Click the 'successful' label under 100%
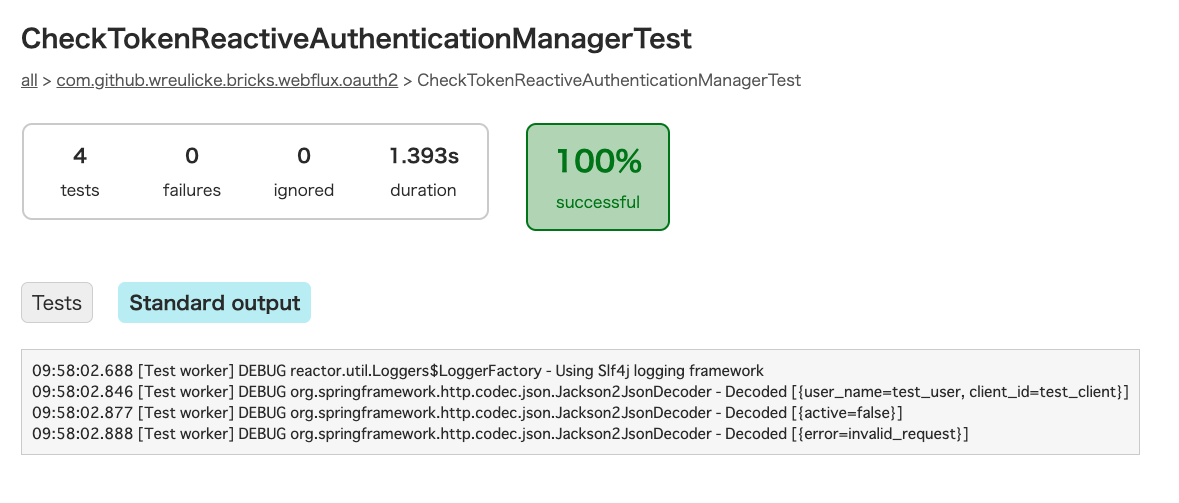The width and height of the screenshot is (1179, 503). click(x=598, y=202)
